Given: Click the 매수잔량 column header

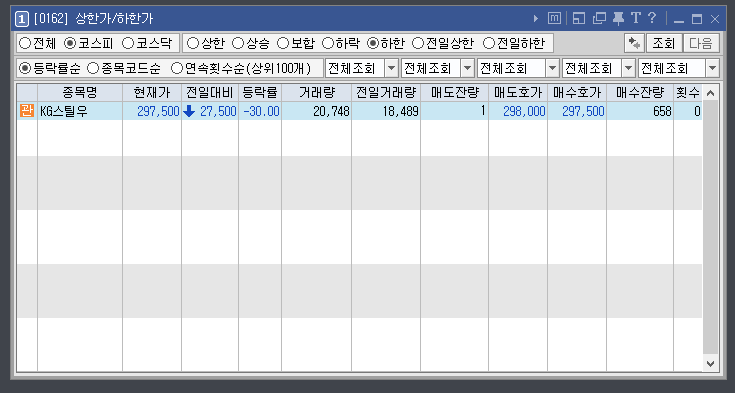Looking at the screenshot, I should click(640, 93).
